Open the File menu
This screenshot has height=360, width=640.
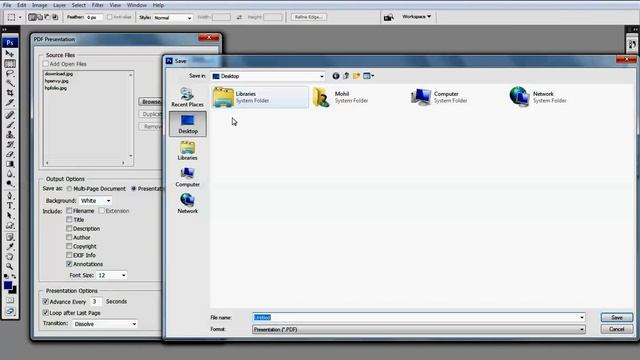(7, 5)
